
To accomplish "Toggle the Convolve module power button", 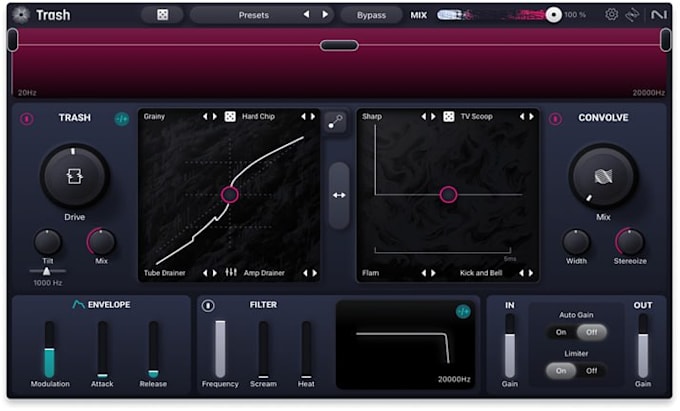I will 555,118.
